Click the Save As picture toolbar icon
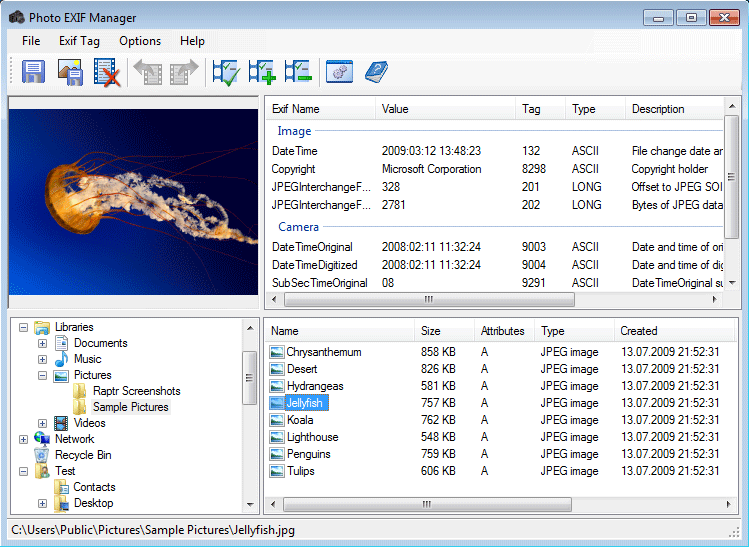Viewport: 749px width, 547px height. click(x=70, y=72)
